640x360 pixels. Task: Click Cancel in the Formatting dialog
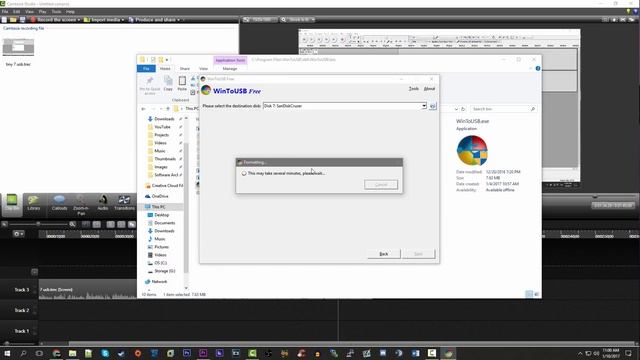[x=381, y=185]
